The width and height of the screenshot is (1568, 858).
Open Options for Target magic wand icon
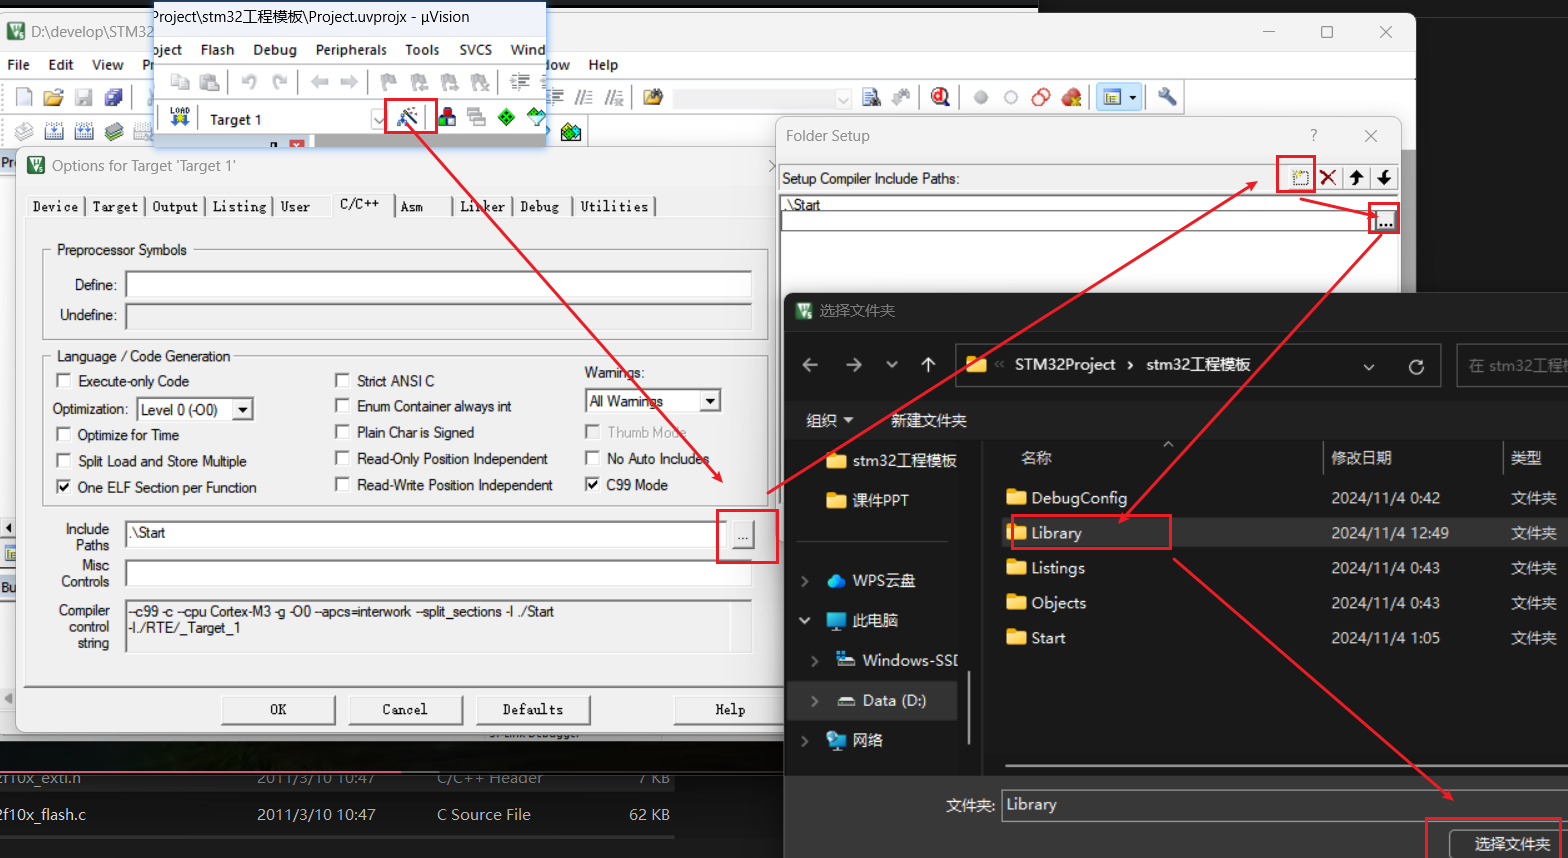click(x=408, y=117)
